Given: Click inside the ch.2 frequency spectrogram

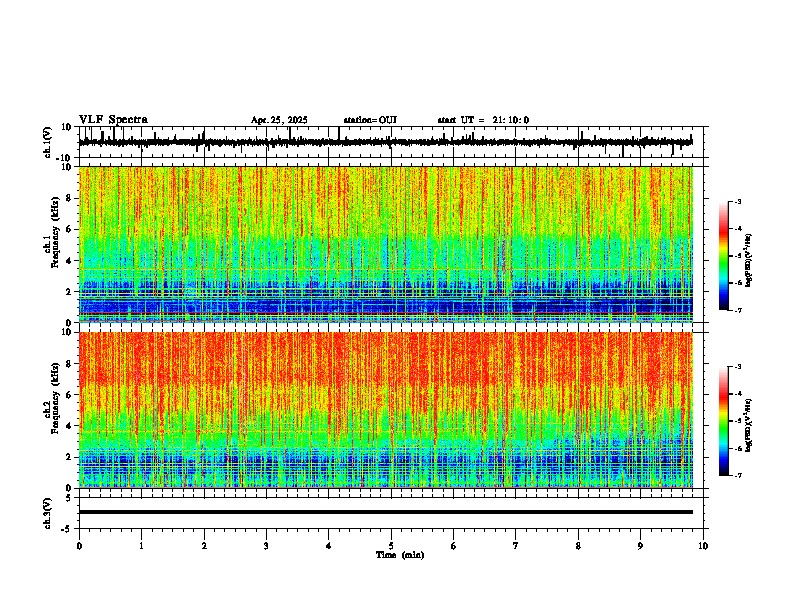Looking at the screenshot, I should (385, 410).
